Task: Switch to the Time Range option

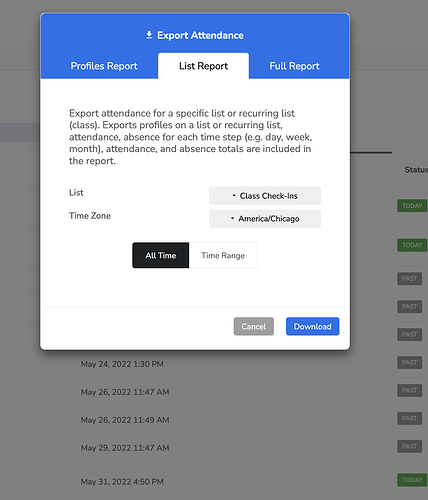Action: pos(223,255)
